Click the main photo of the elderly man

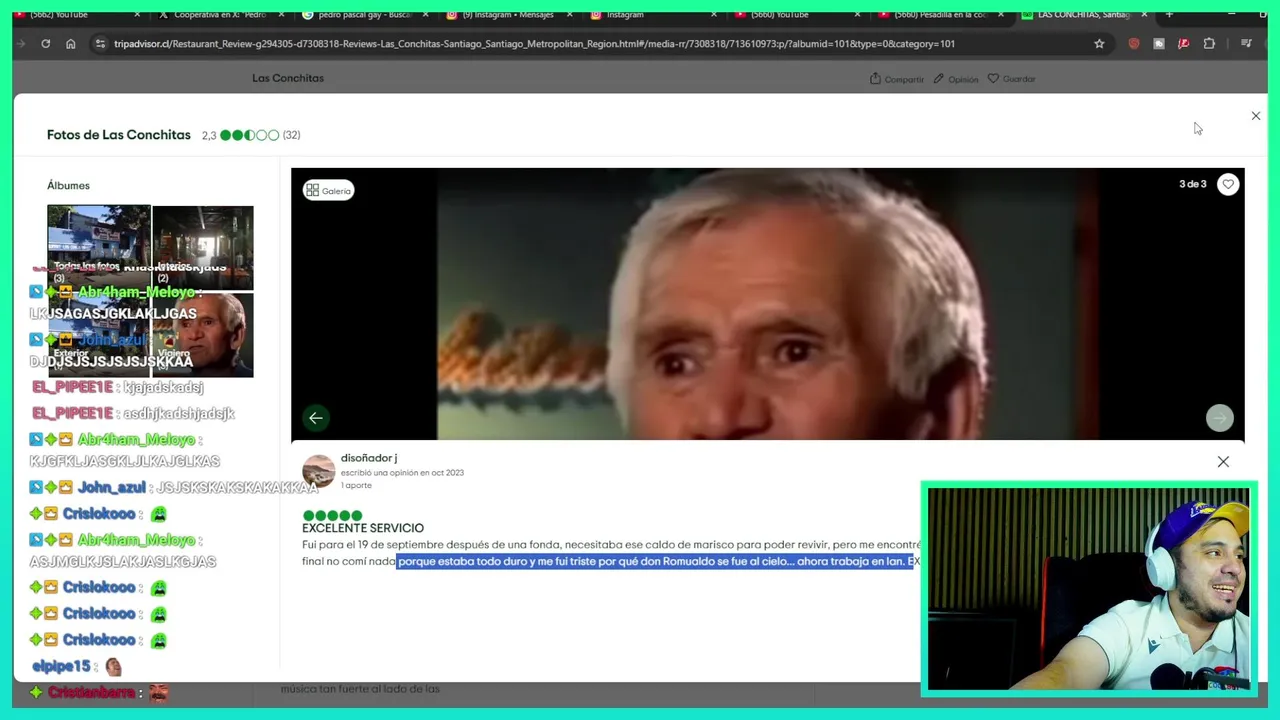pyautogui.click(x=768, y=304)
